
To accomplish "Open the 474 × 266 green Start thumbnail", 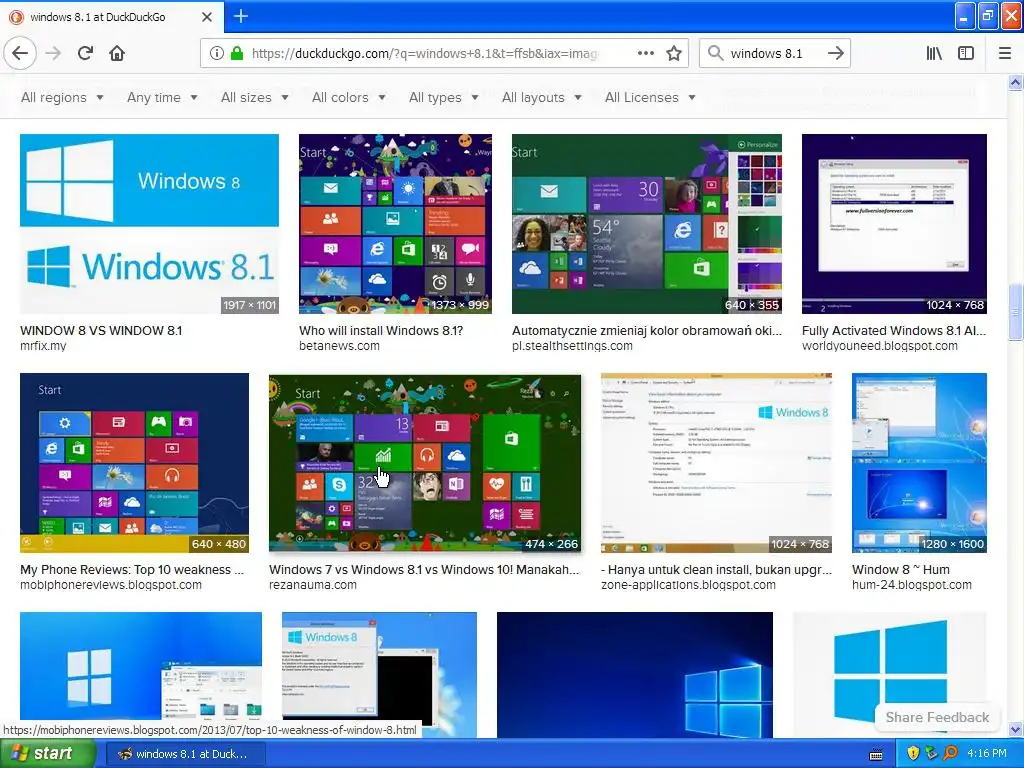I will coord(424,463).
